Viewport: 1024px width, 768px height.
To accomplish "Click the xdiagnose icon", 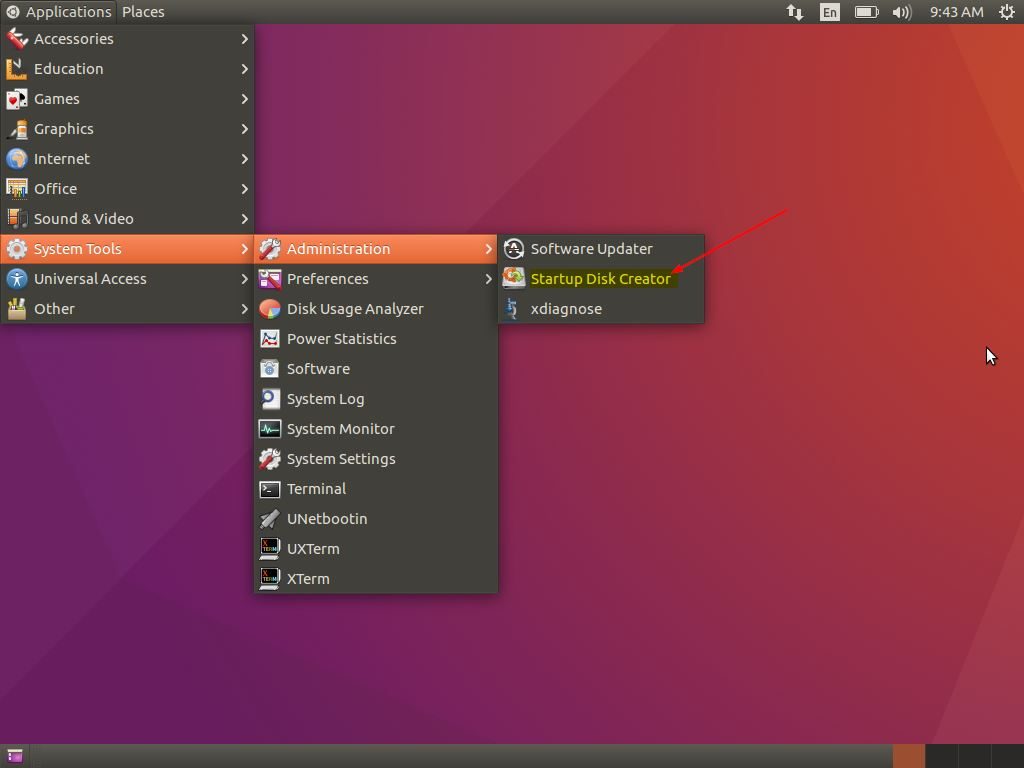I will [x=513, y=308].
